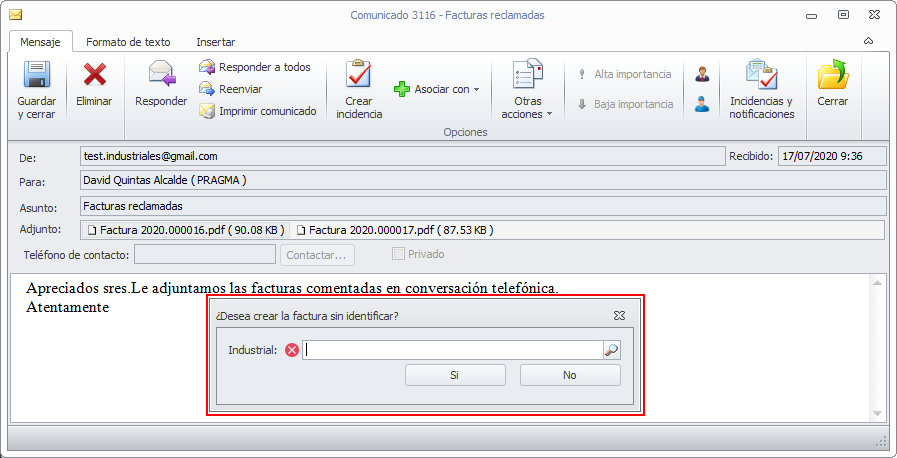This screenshot has height=458, width=897.
Task: Open attachment Factura 2020.000017.pdf
Action: click(395, 230)
